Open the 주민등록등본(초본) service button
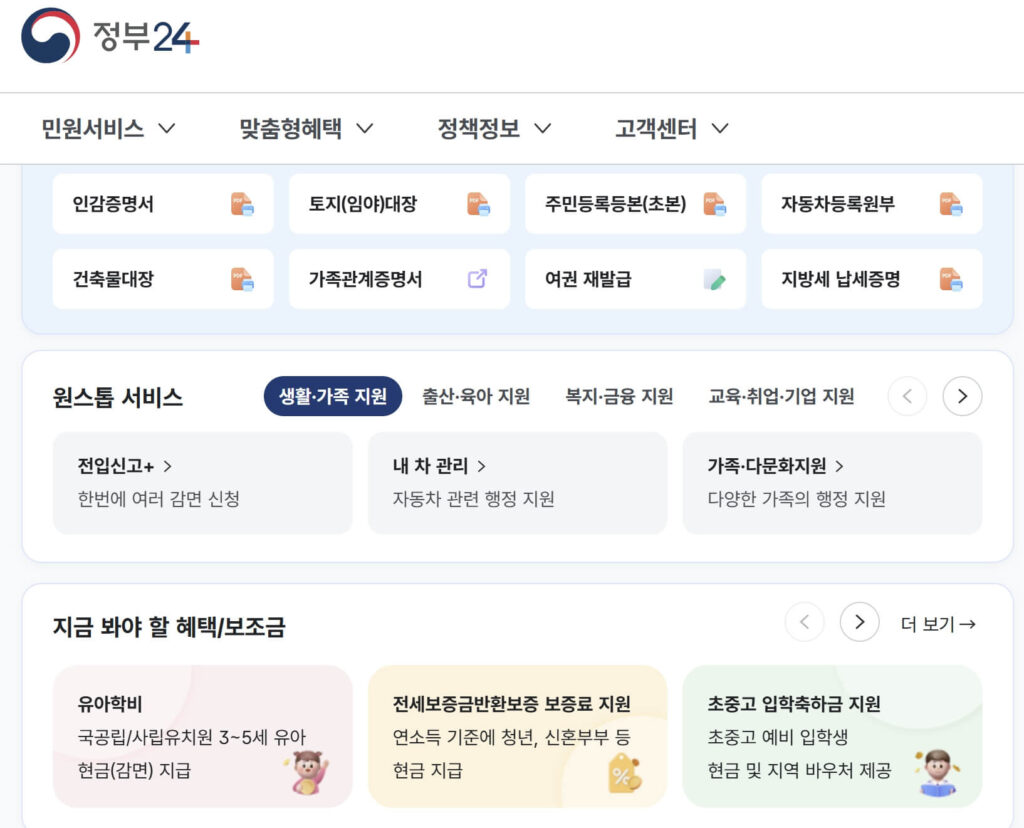The height and width of the screenshot is (828, 1024). pos(635,204)
